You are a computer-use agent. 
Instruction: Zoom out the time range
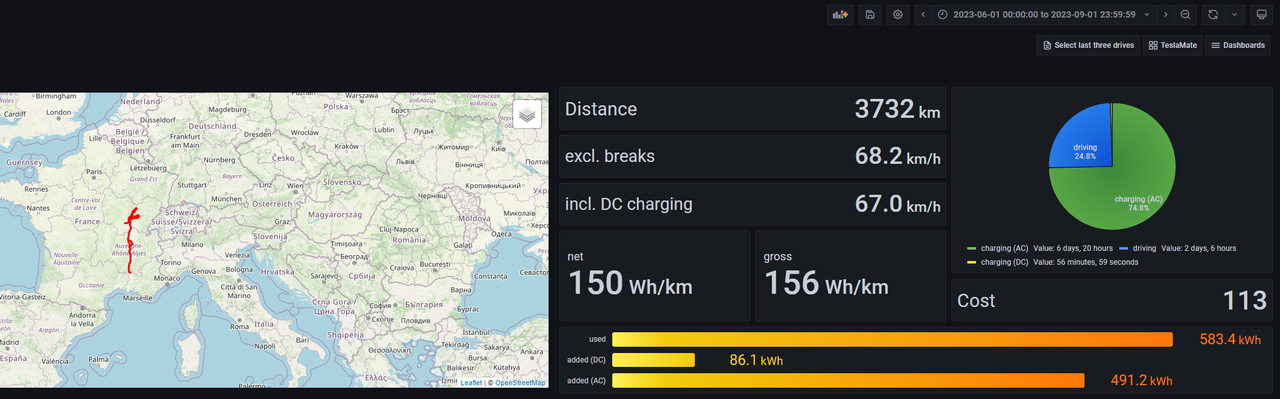click(x=1185, y=15)
